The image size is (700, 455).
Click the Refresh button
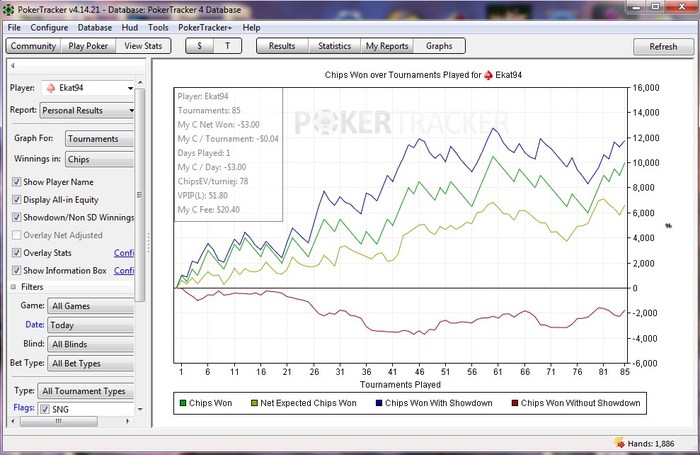[x=663, y=46]
